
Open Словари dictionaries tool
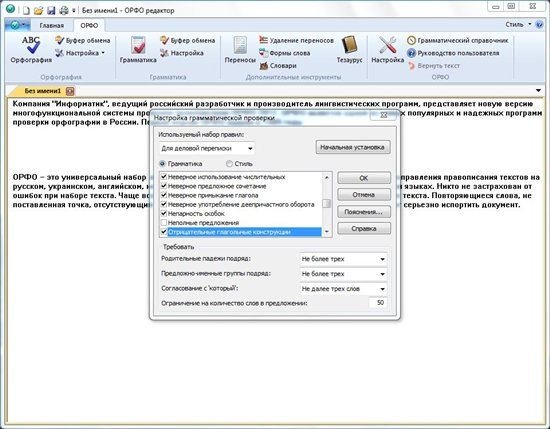(x=278, y=66)
